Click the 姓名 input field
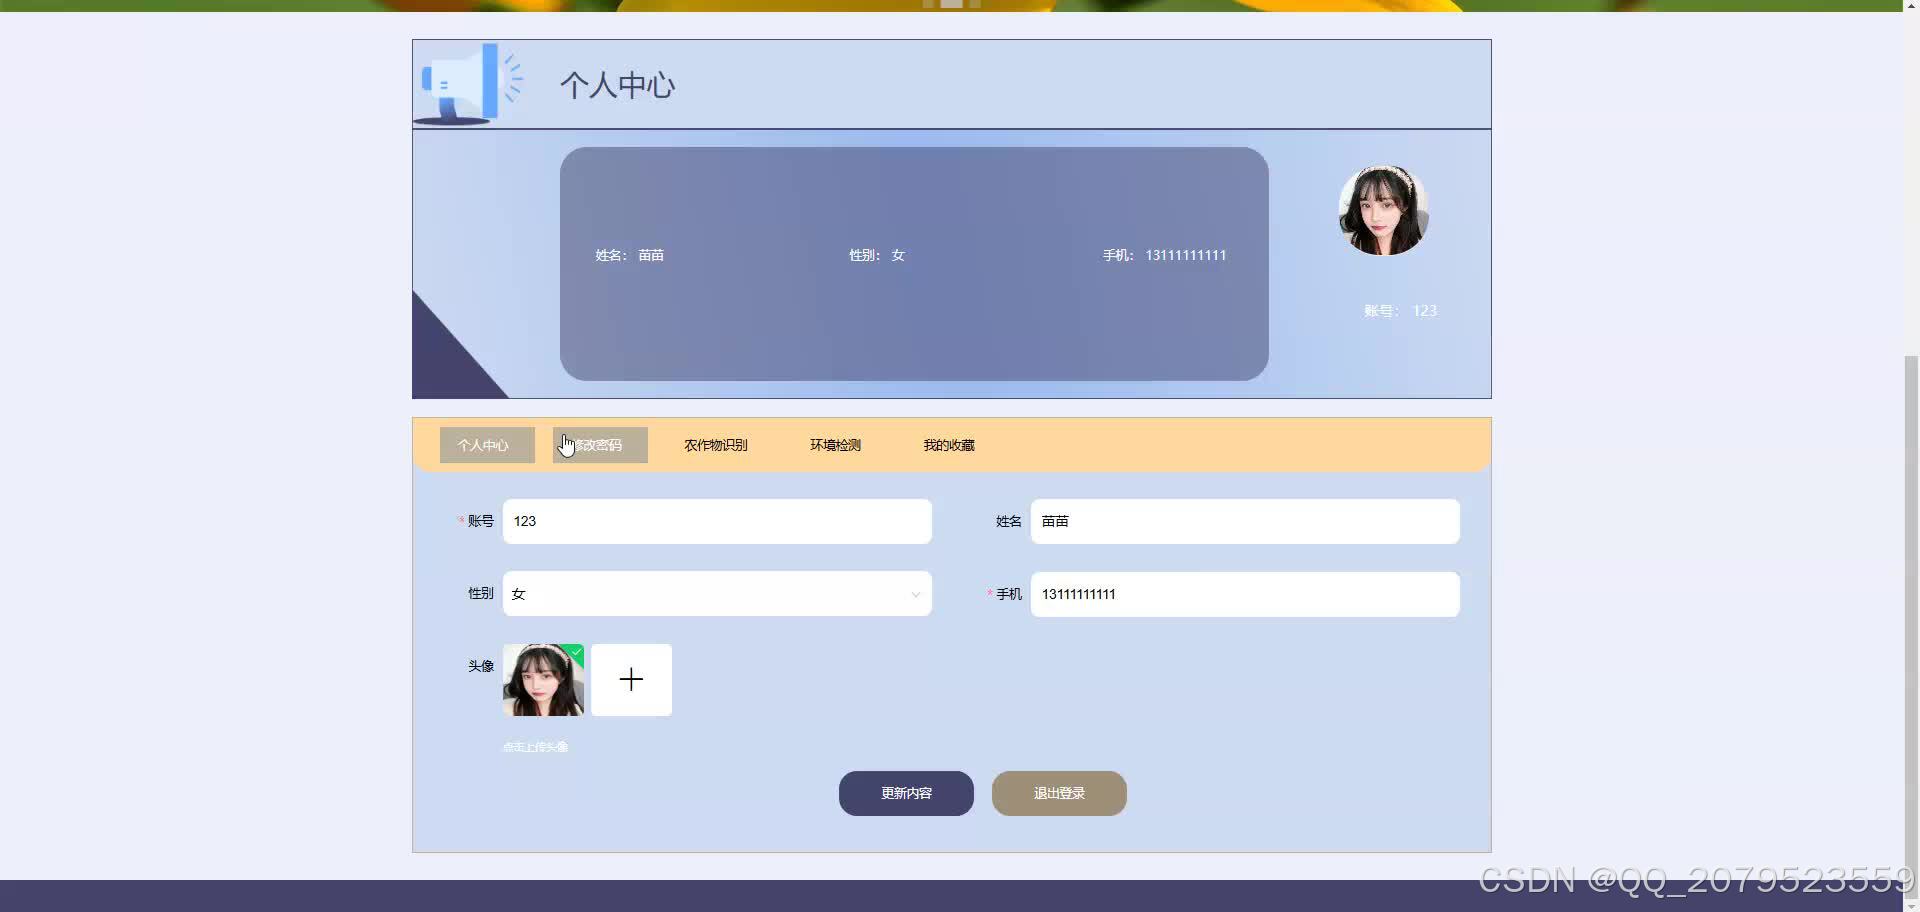1920x912 pixels. 1244,521
